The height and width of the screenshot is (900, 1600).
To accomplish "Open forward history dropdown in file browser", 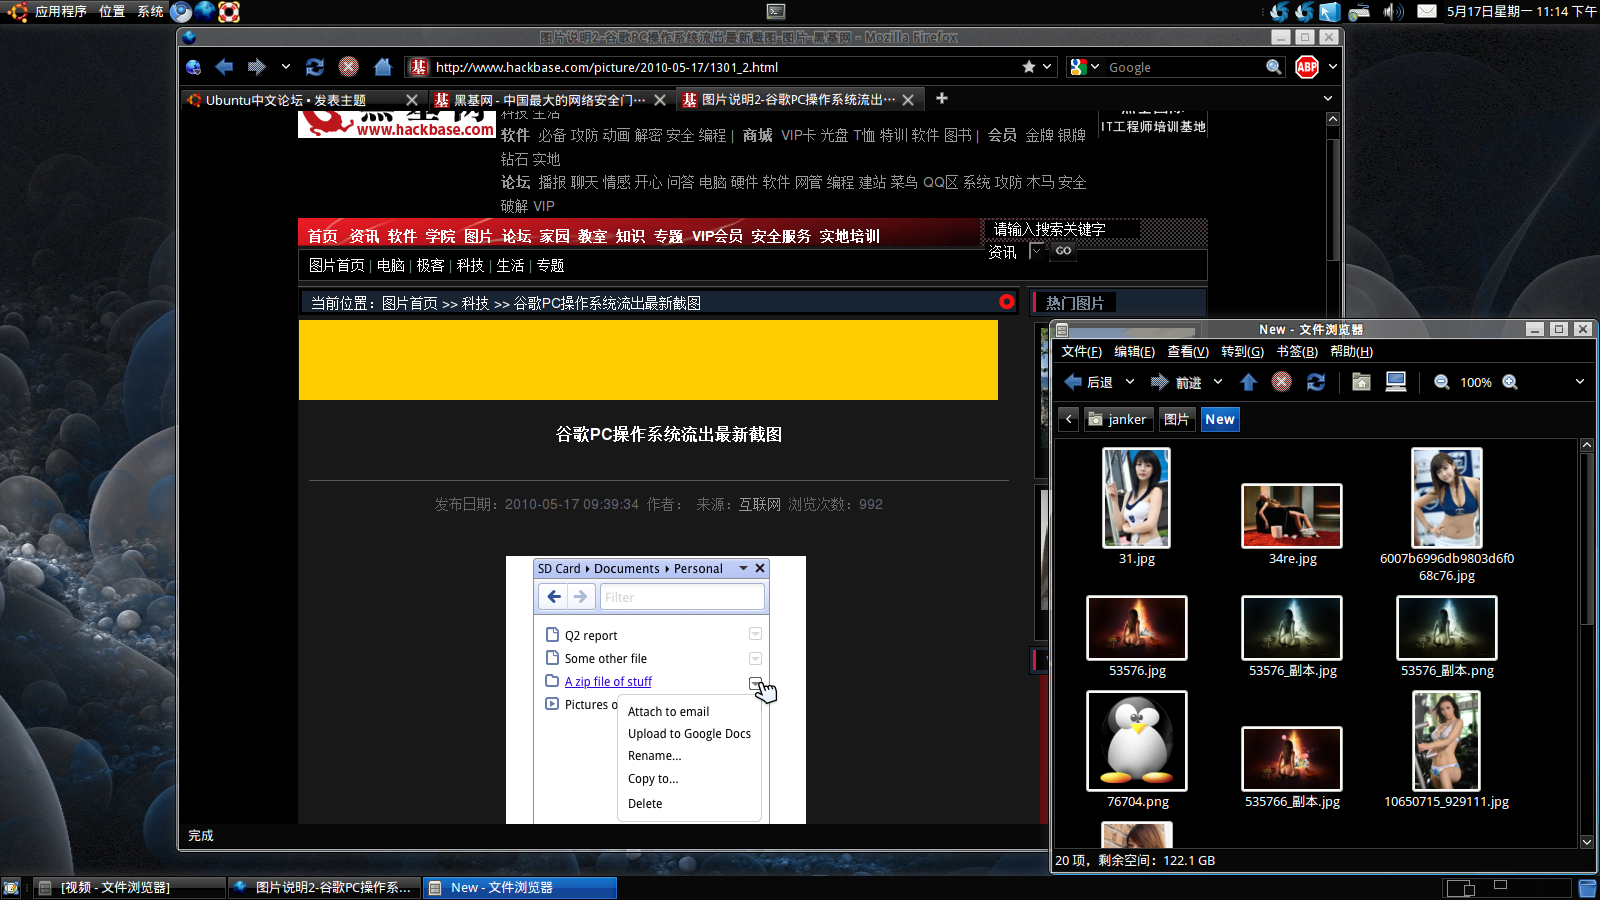I will coord(1218,382).
